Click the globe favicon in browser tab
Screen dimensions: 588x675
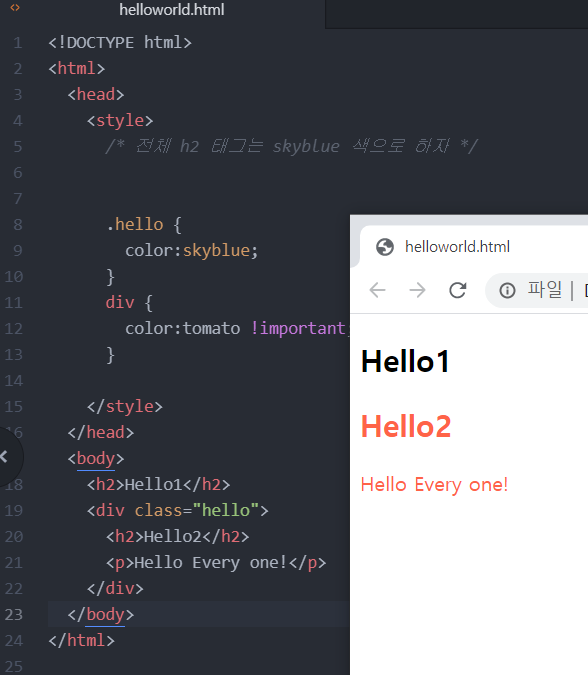pyautogui.click(x=385, y=247)
